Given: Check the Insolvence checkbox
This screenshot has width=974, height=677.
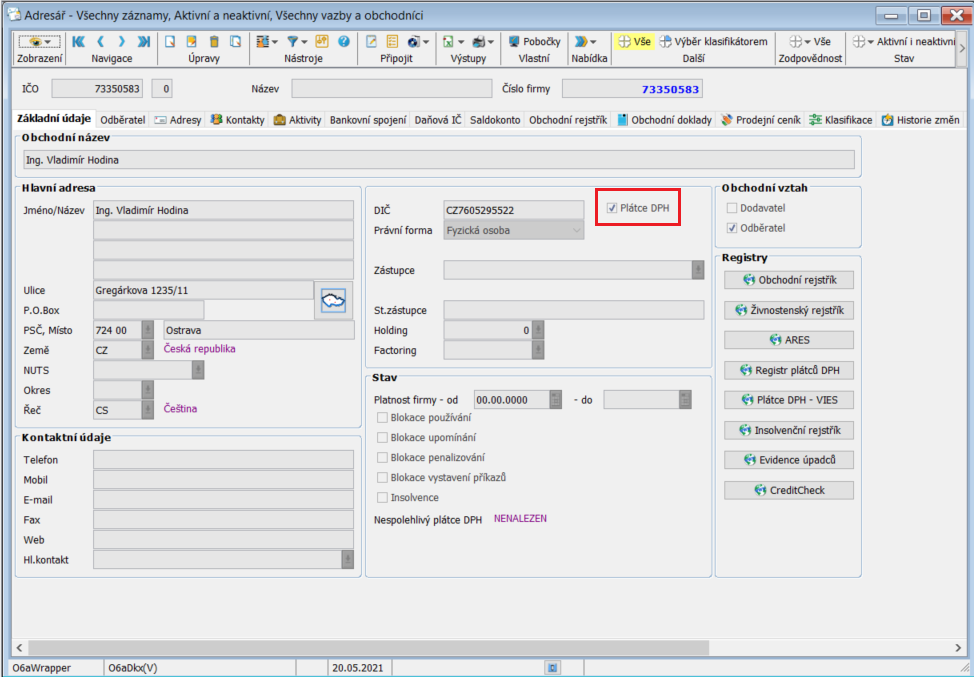Looking at the screenshot, I should (382, 497).
